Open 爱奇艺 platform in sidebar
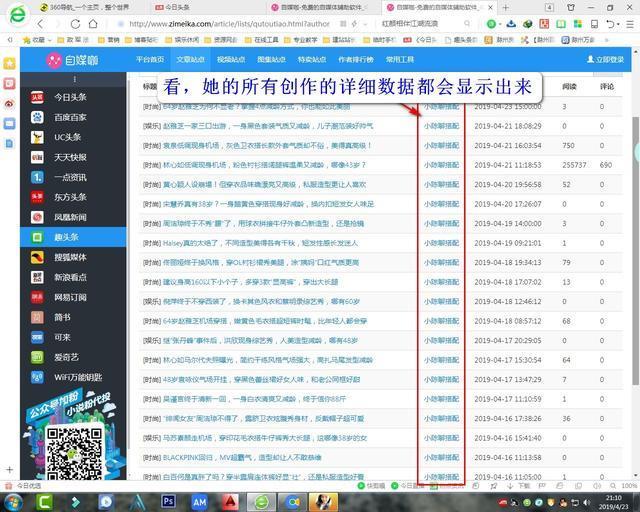This screenshot has height=512, width=640. point(67,357)
